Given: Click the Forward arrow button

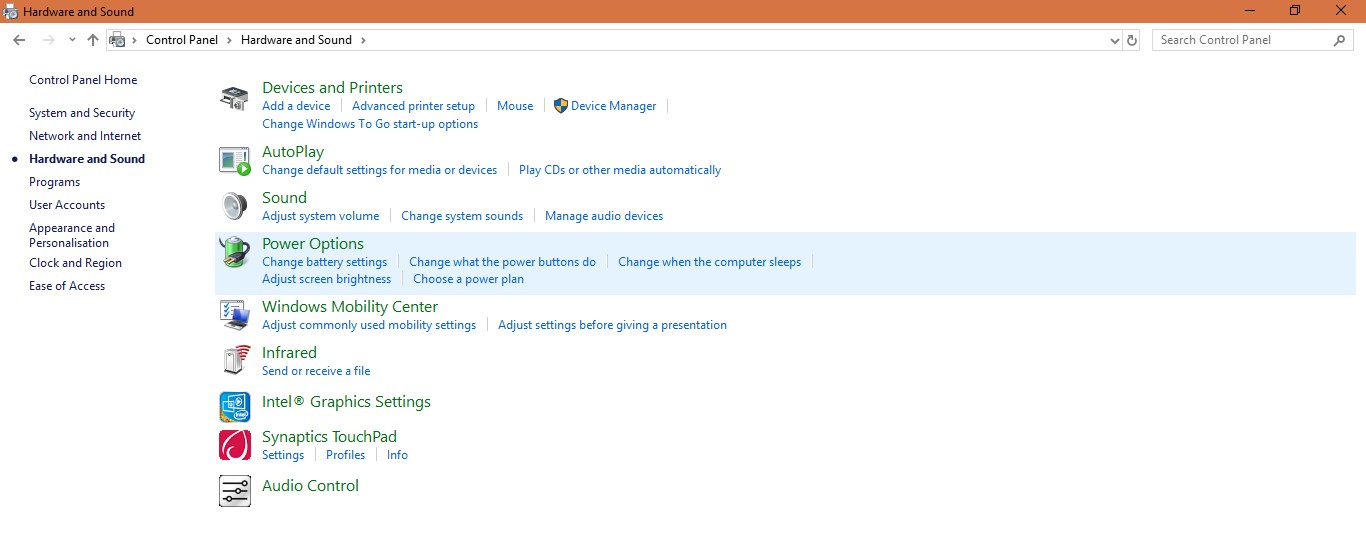Looking at the screenshot, I should [x=48, y=40].
